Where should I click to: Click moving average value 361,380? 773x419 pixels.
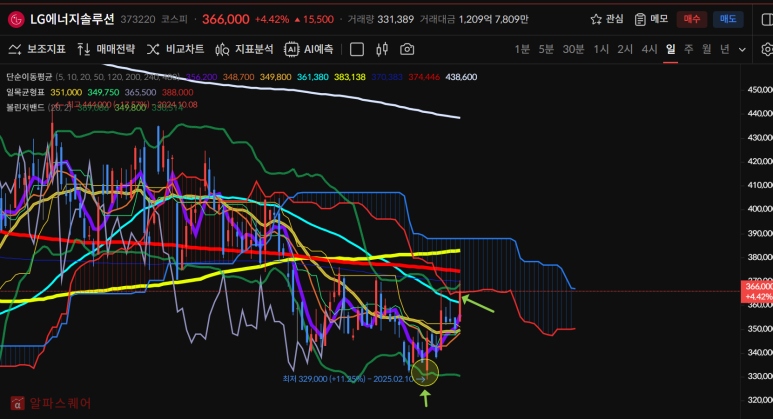coord(313,77)
